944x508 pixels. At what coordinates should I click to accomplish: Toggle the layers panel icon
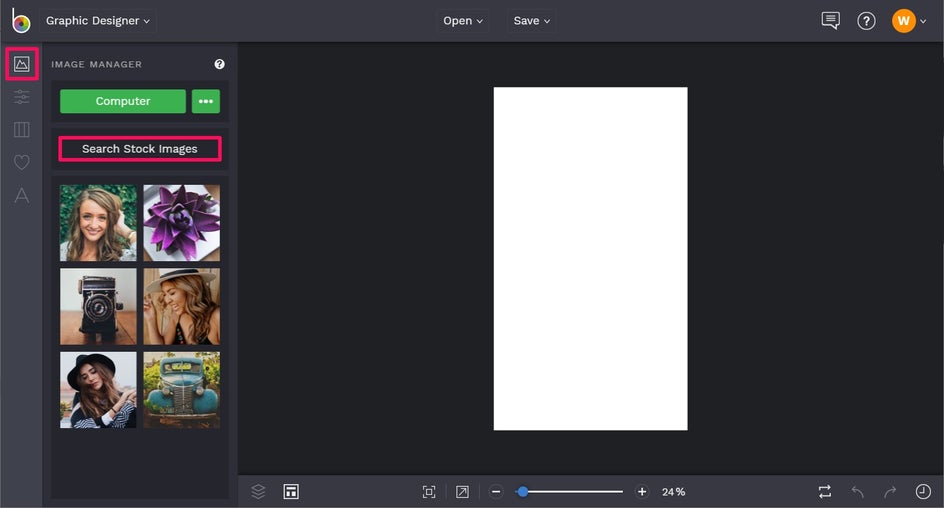pos(258,491)
